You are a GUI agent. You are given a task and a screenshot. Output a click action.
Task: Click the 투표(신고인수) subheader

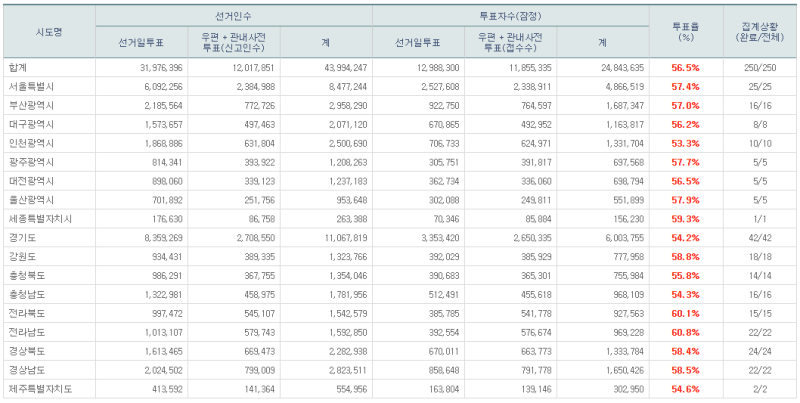(x=234, y=47)
